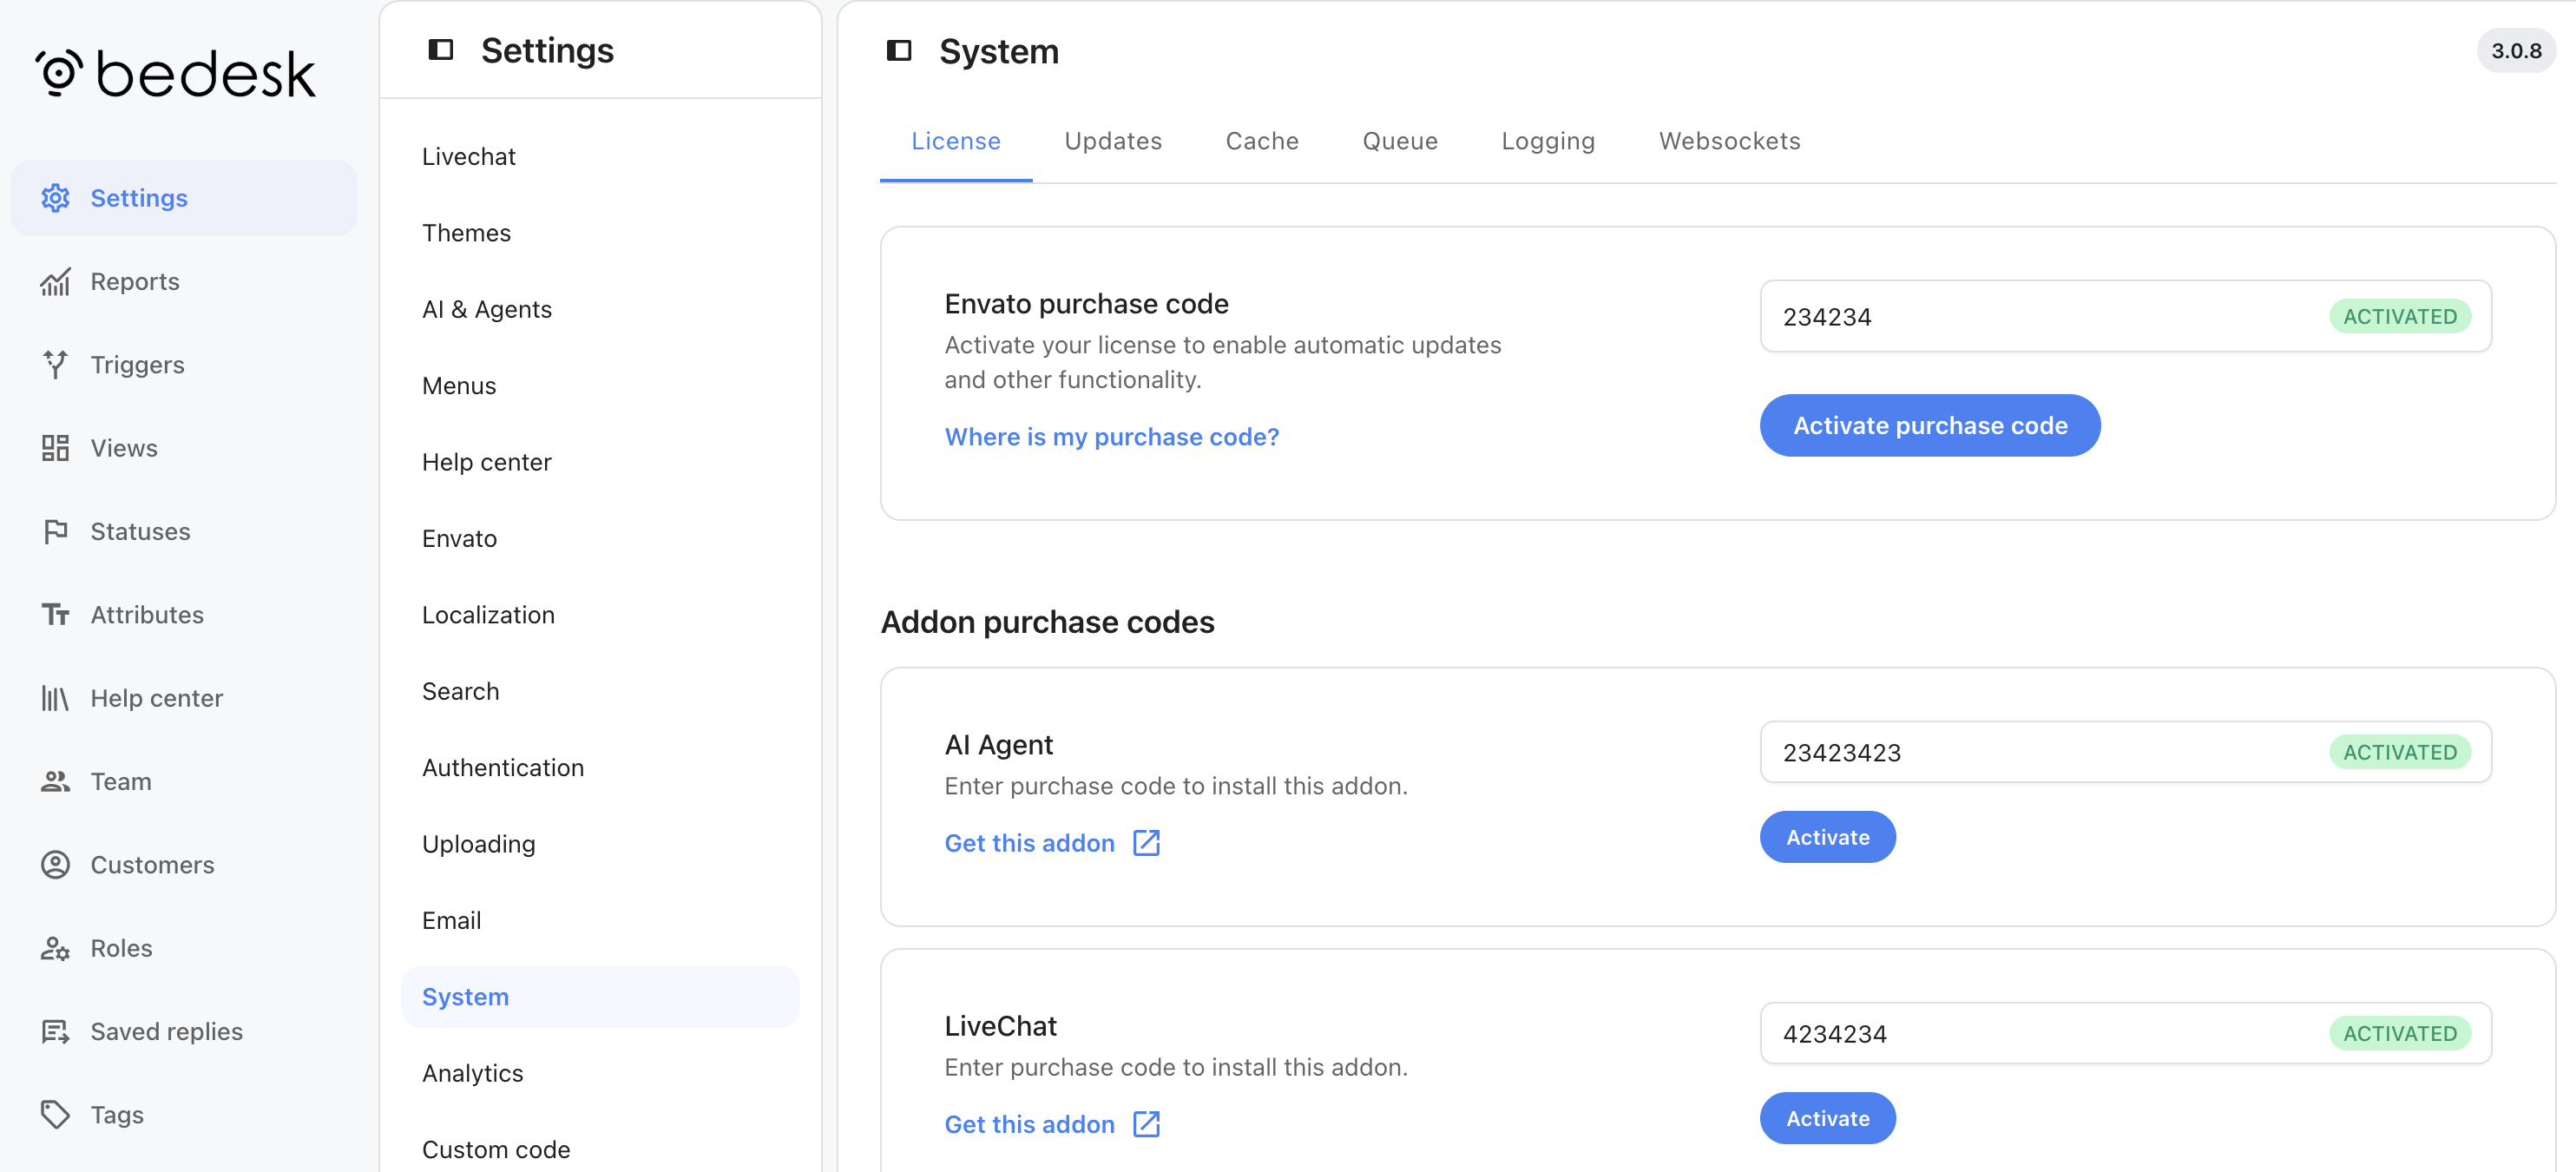The image size is (2576, 1172).
Task: Open Analytics settings section
Action: pos(600,1073)
